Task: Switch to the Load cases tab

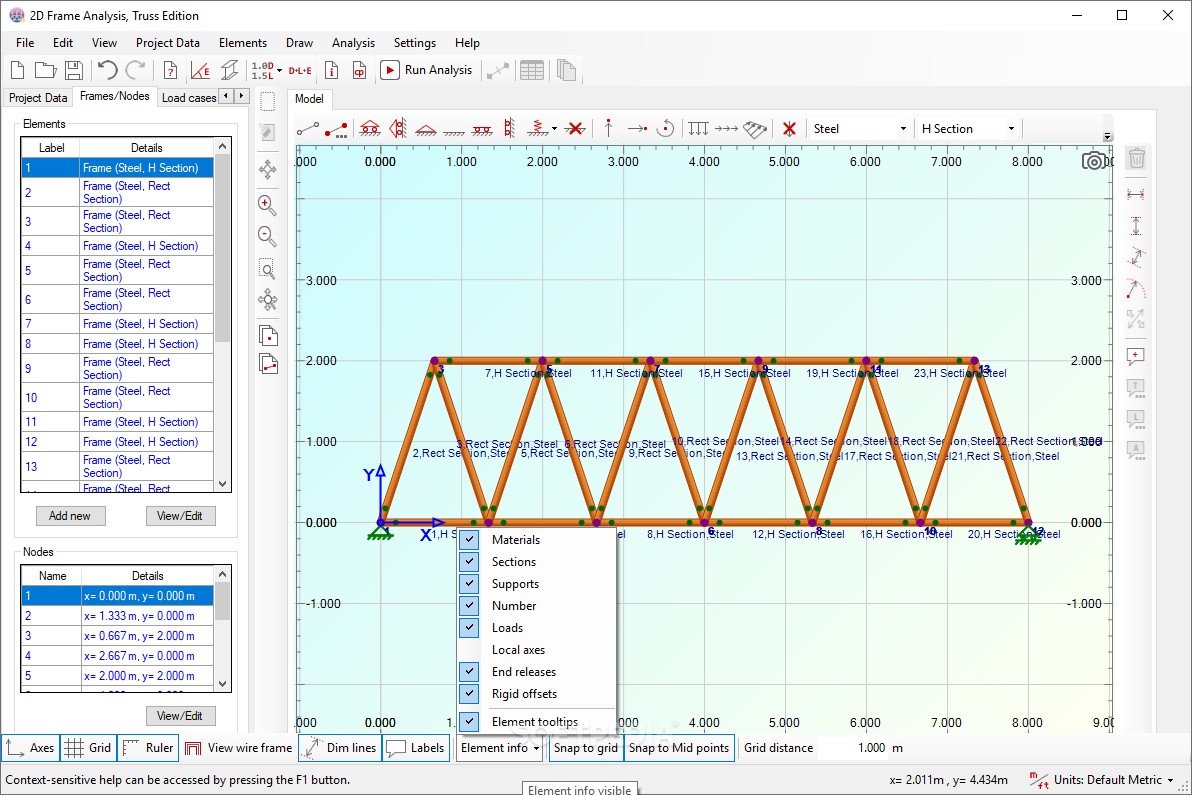Action: coord(188,97)
